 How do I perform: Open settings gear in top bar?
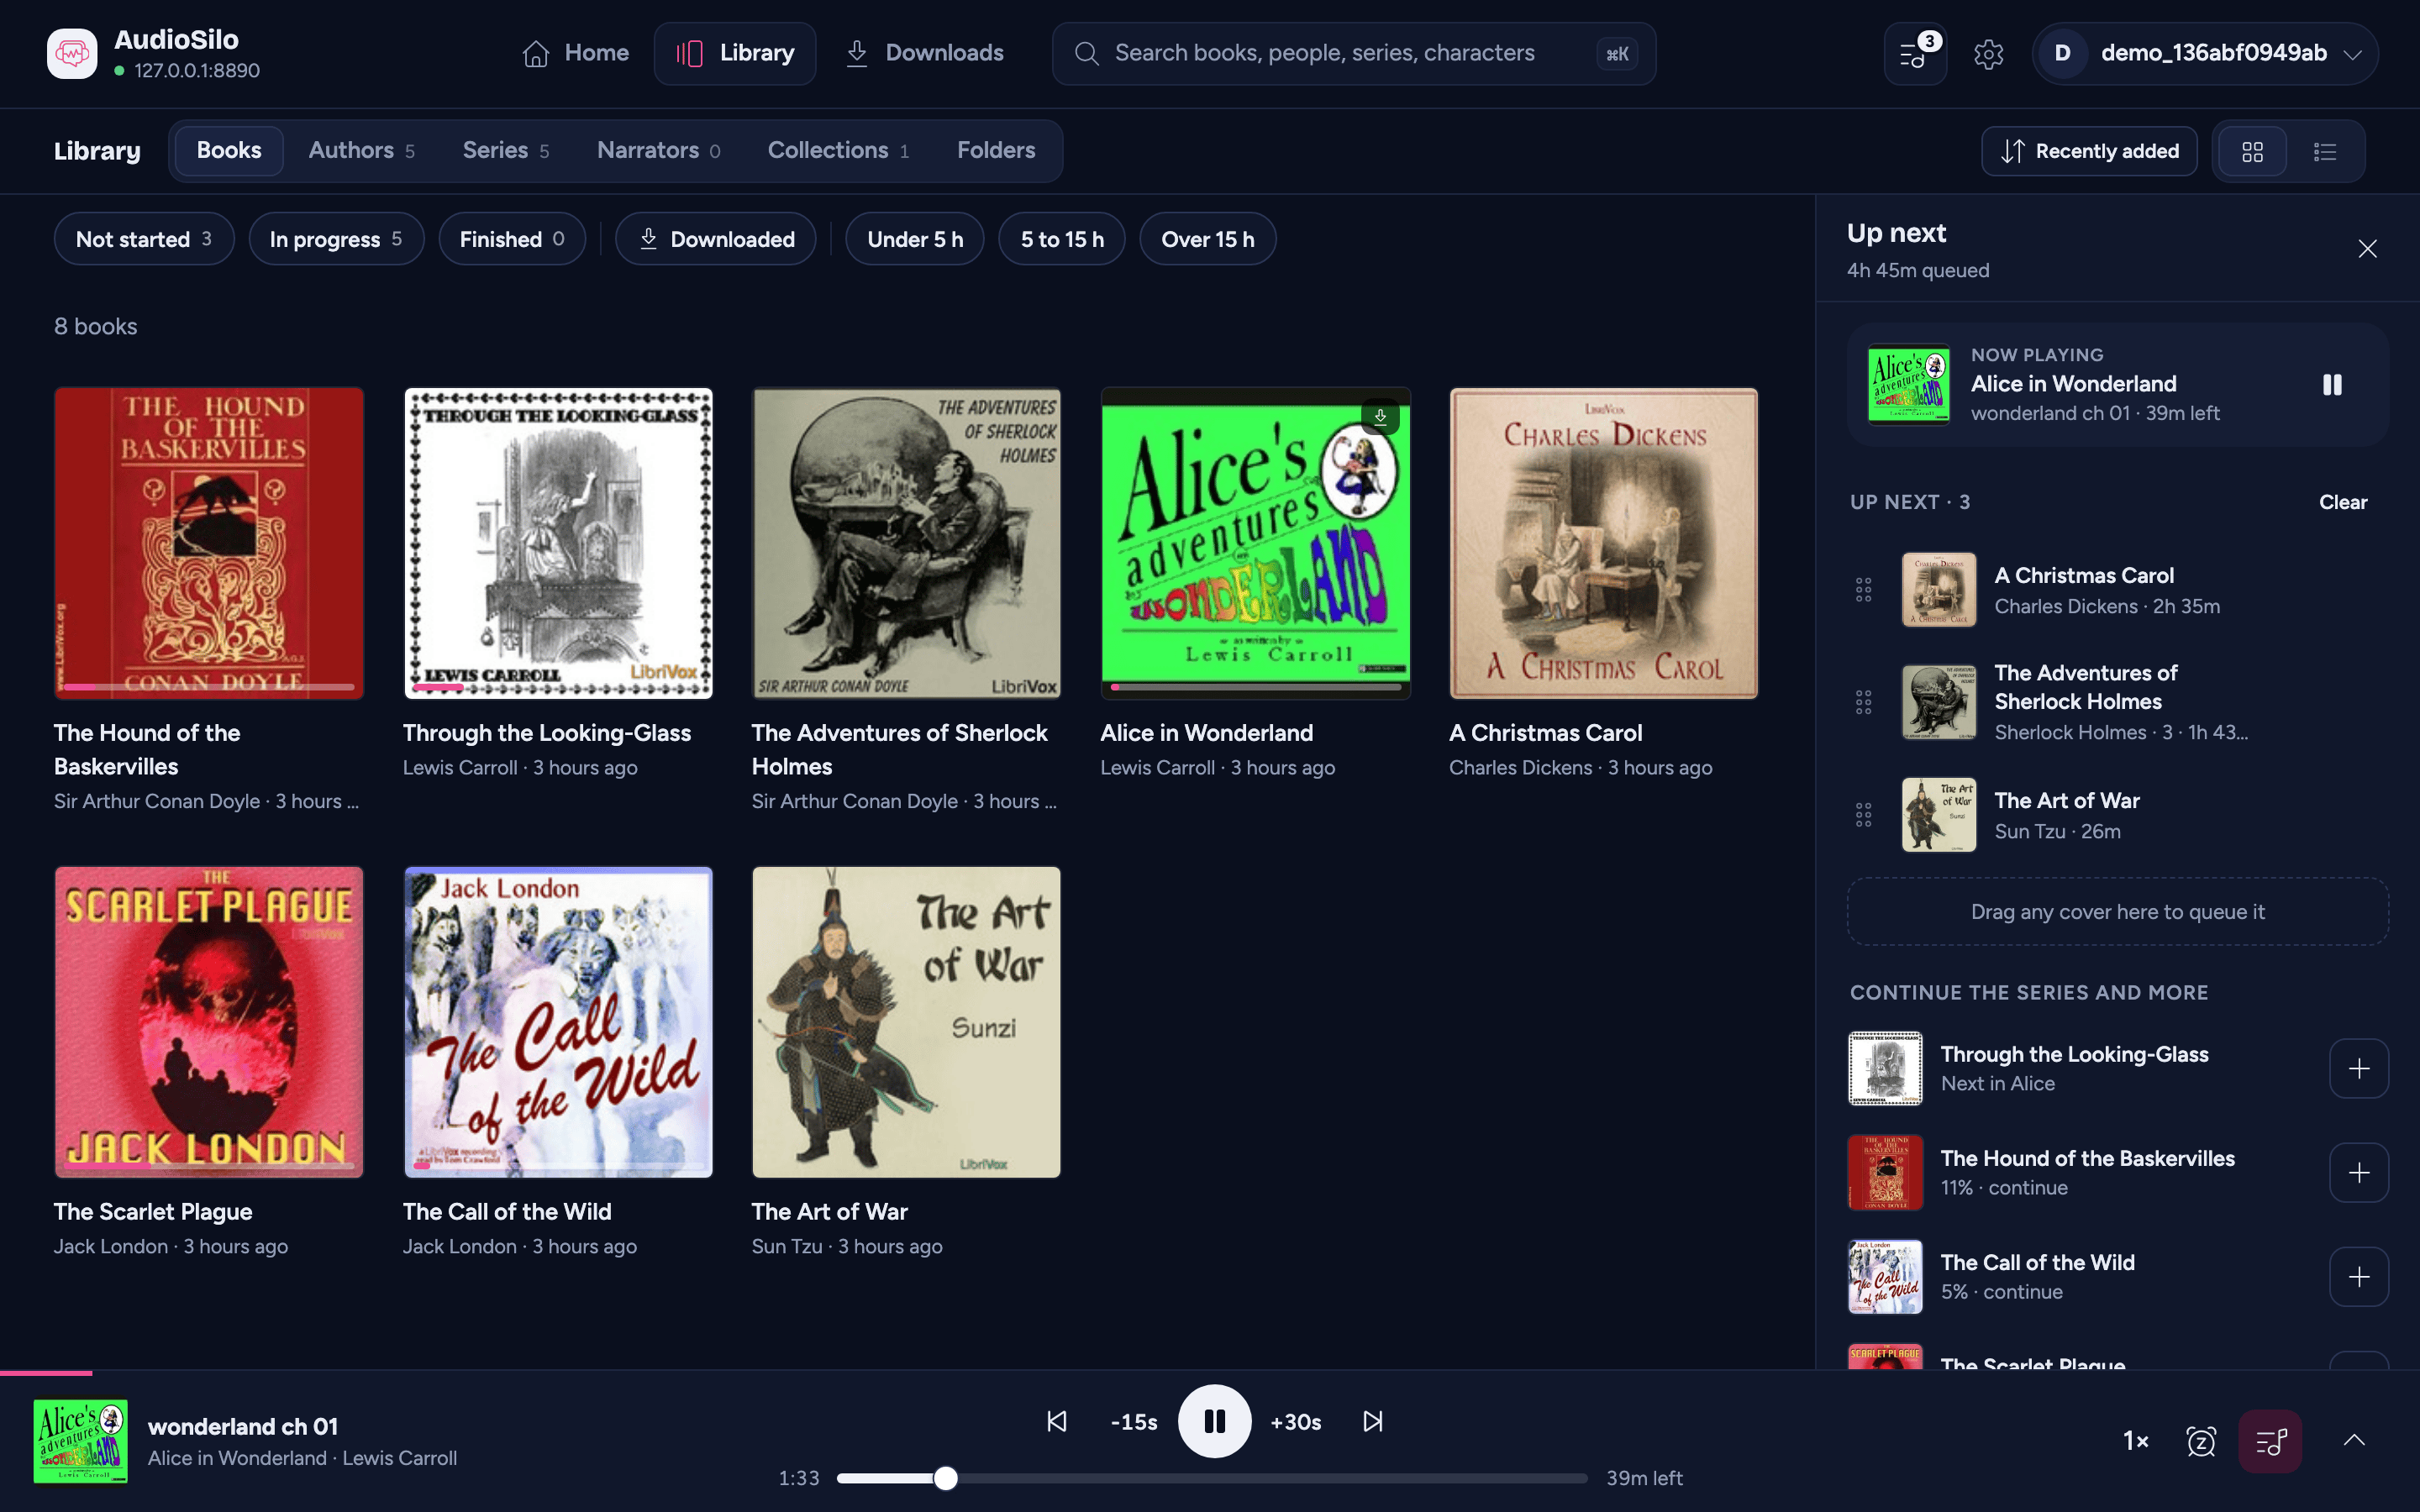coord(1988,53)
